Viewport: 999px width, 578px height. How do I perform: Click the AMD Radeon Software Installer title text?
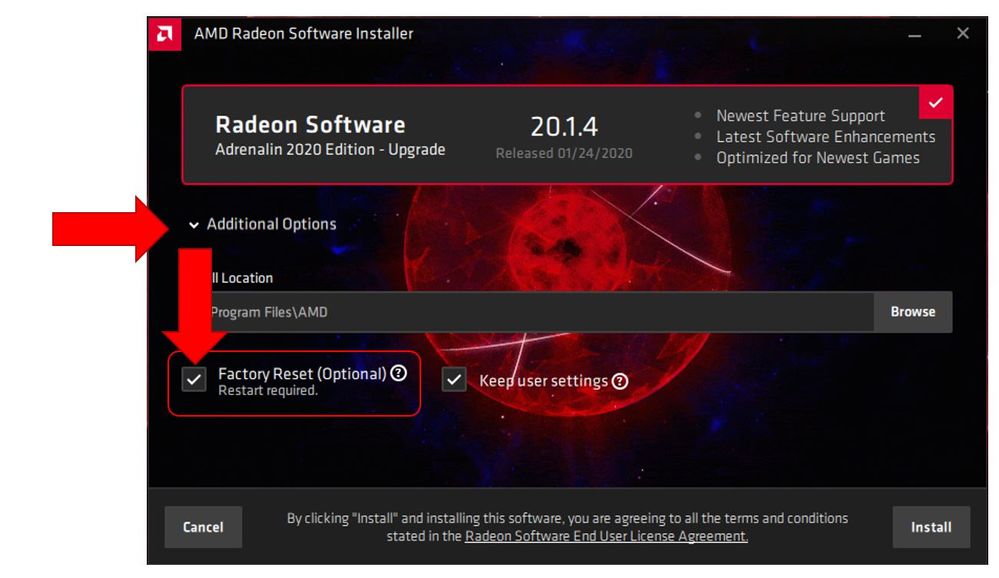coord(304,33)
